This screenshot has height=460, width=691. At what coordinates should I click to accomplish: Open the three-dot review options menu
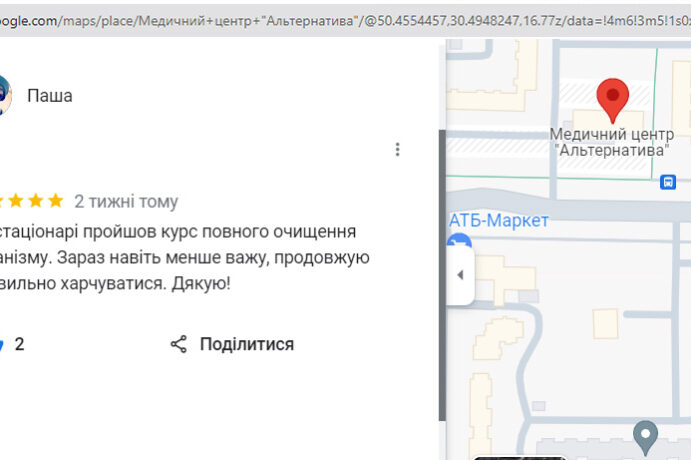(x=397, y=150)
